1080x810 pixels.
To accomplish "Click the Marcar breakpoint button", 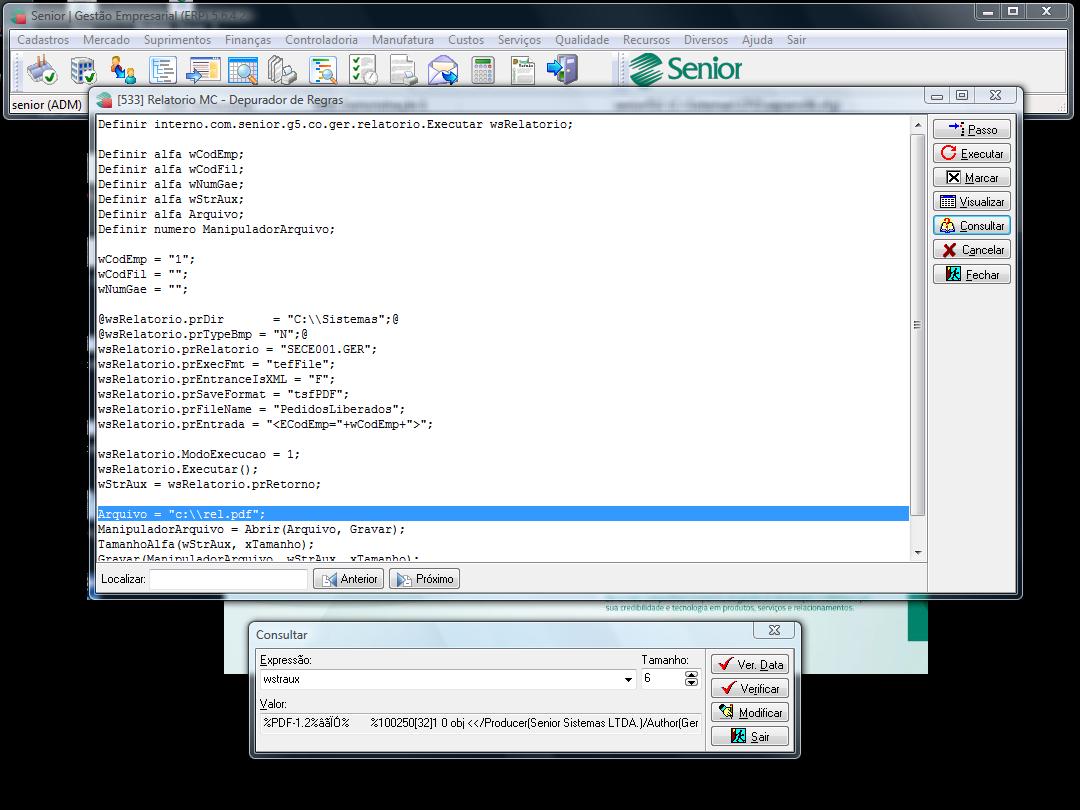I will pos(971,178).
